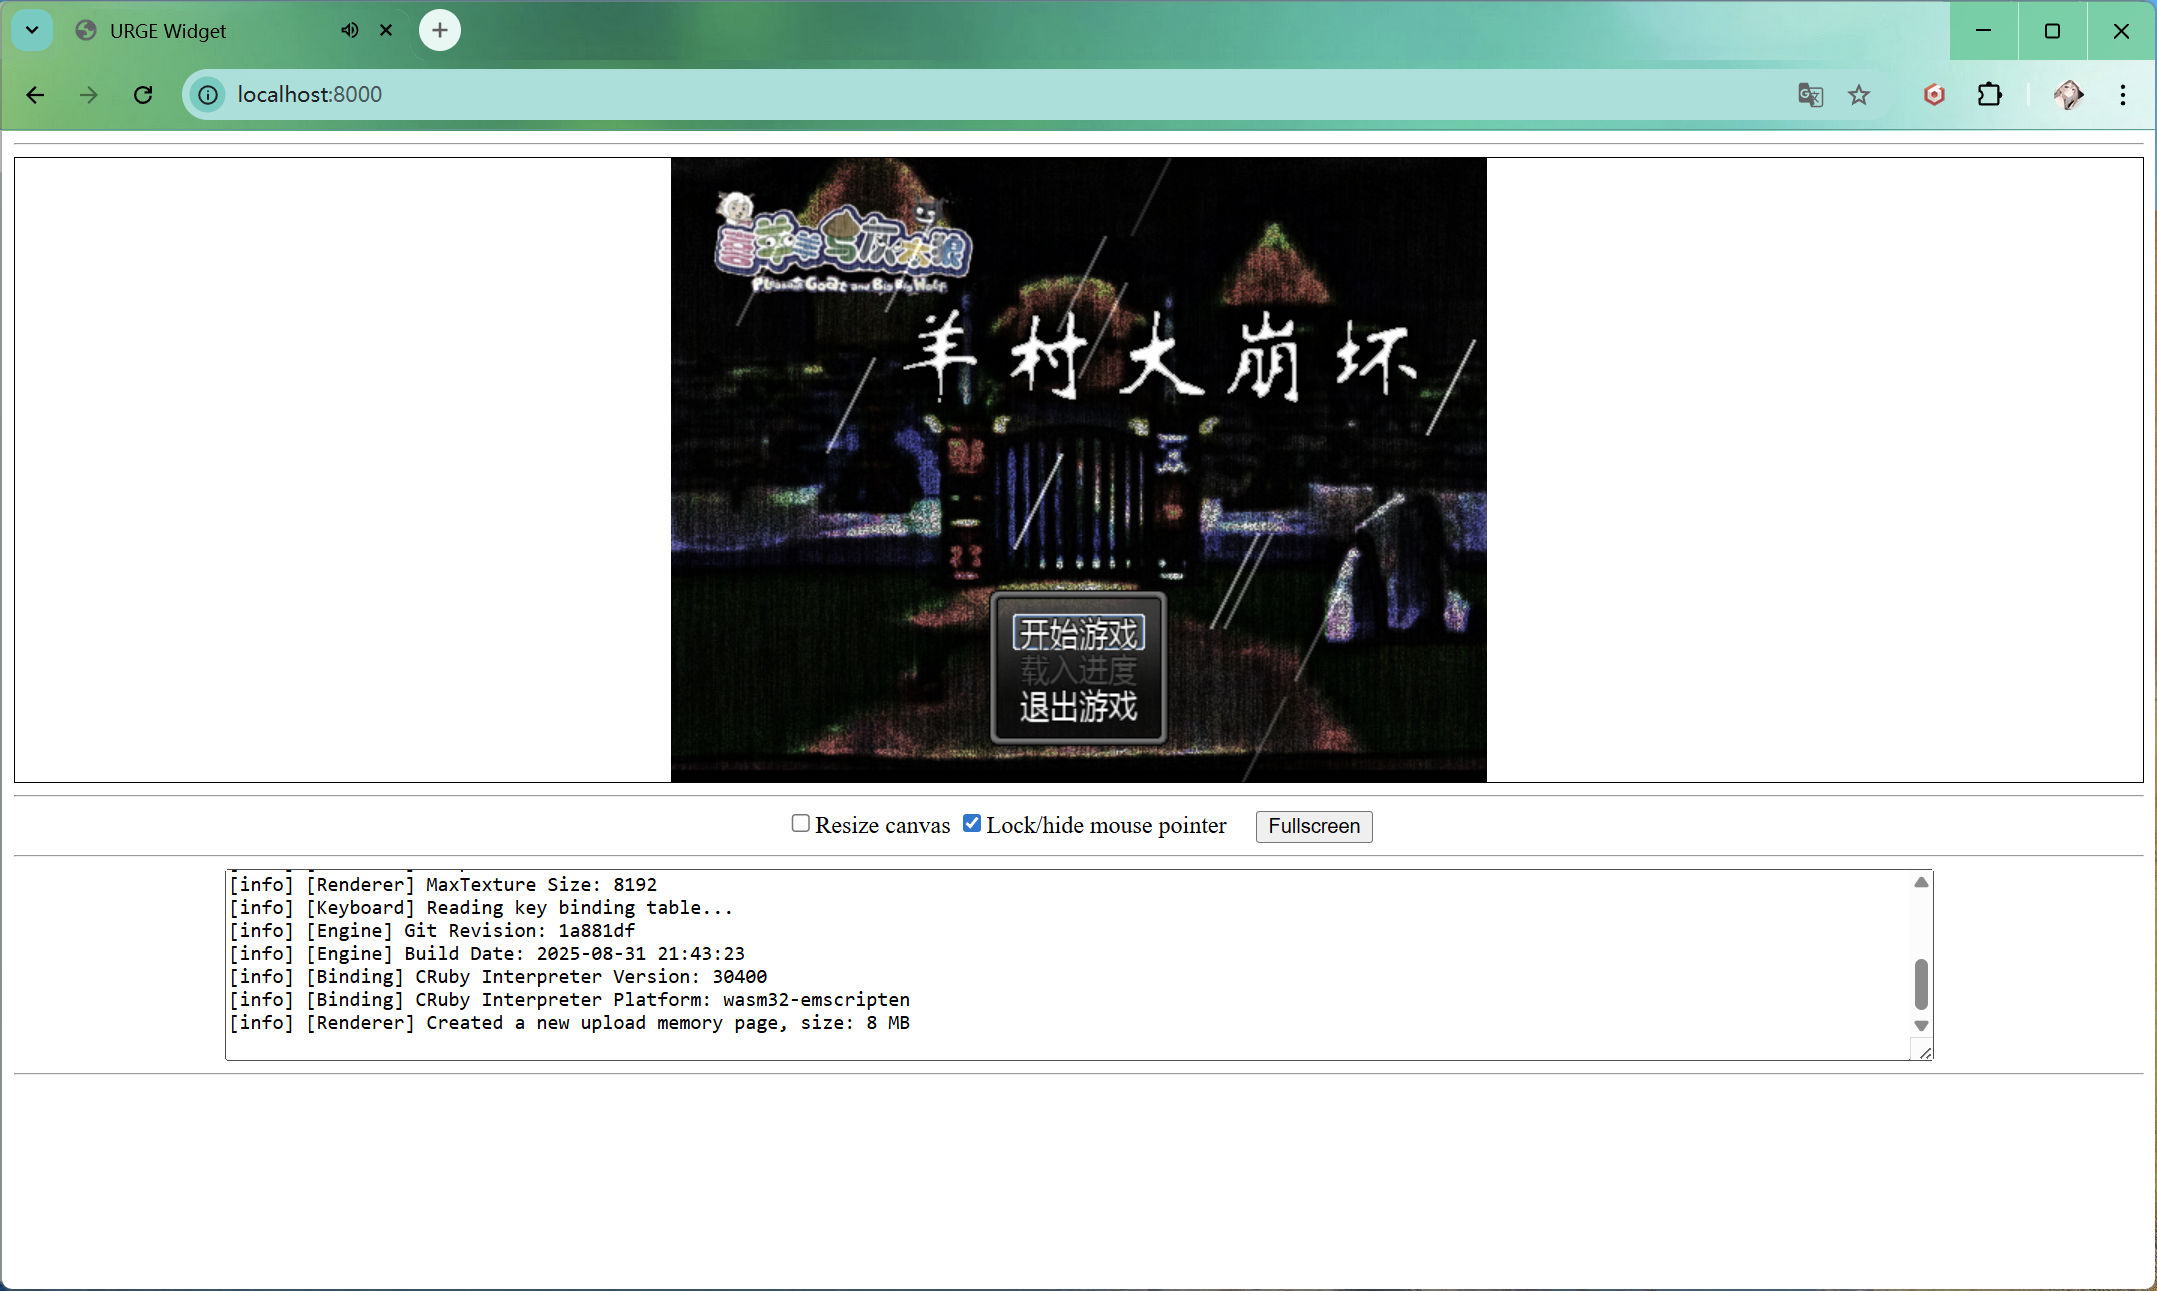Click the 'MaxTexture Size: 8192' log line
The image size is (2157, 1291).
point(443,885)
